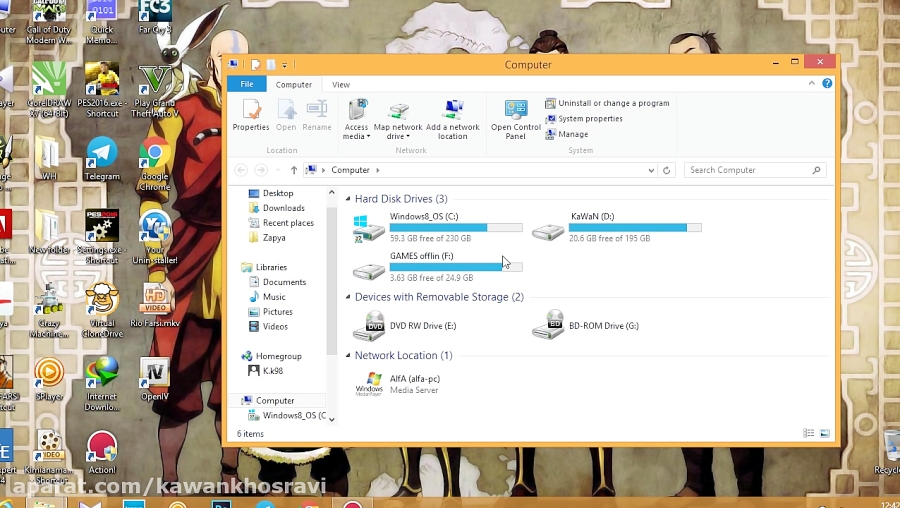Open Properties in the Computer ribbon
Screen dimensions: 900x508
(251, 115)
